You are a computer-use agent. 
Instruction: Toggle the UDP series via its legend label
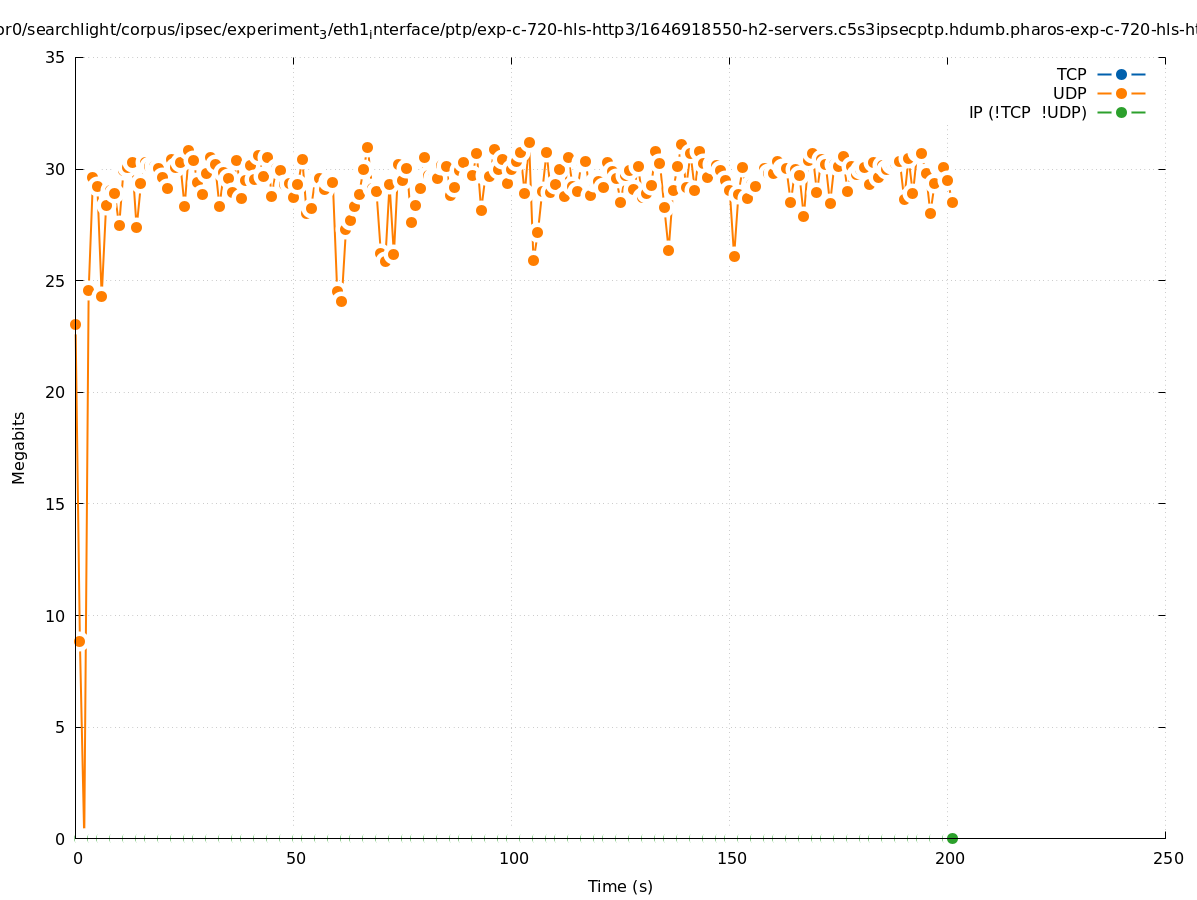(1069, 93)
